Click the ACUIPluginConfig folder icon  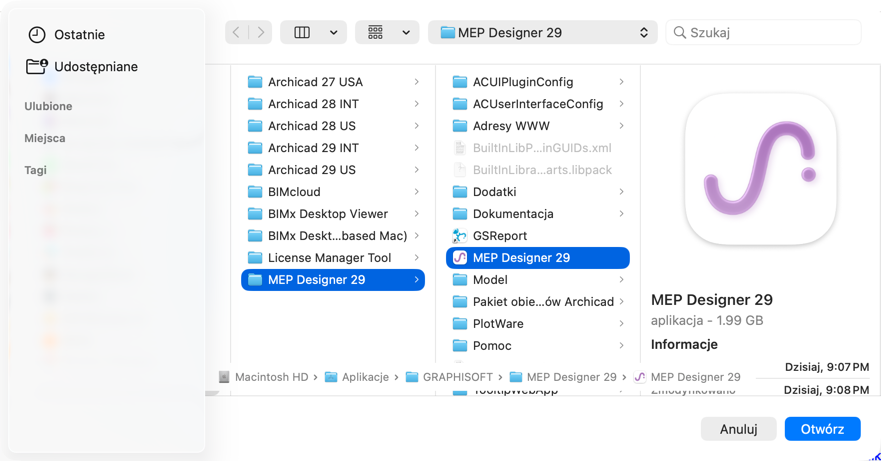pos(460,82)
